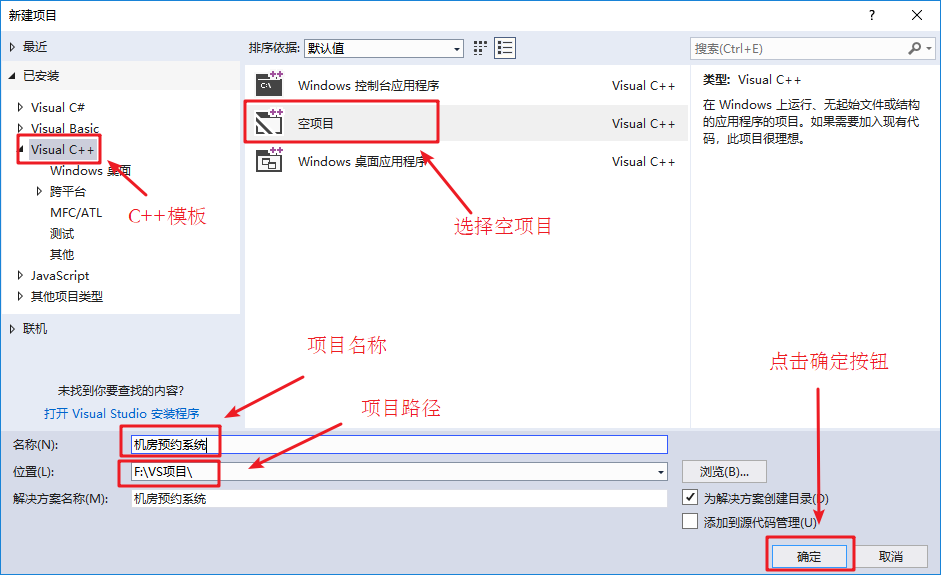
Task: Toggle 为解决方案创建目录 checkbox
Action: [689, 497]
